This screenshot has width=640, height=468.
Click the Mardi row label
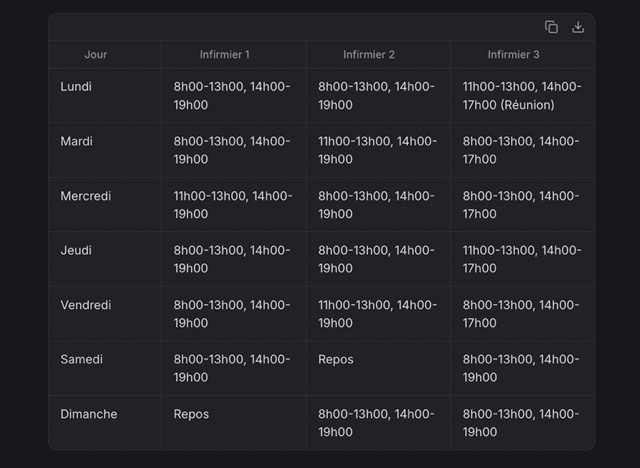pos(77,141)
